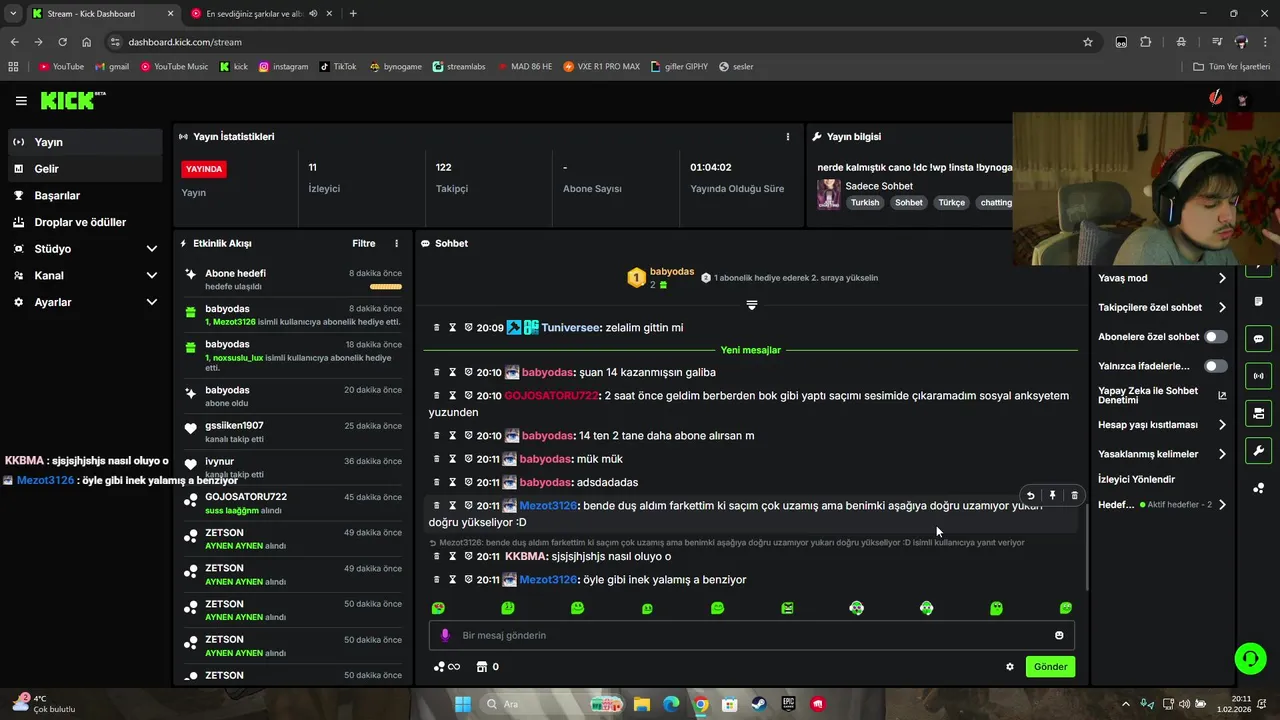1280x720 pixels.
Task: Open Windows Start button in taskbar
Action: (x=463, y=704)
